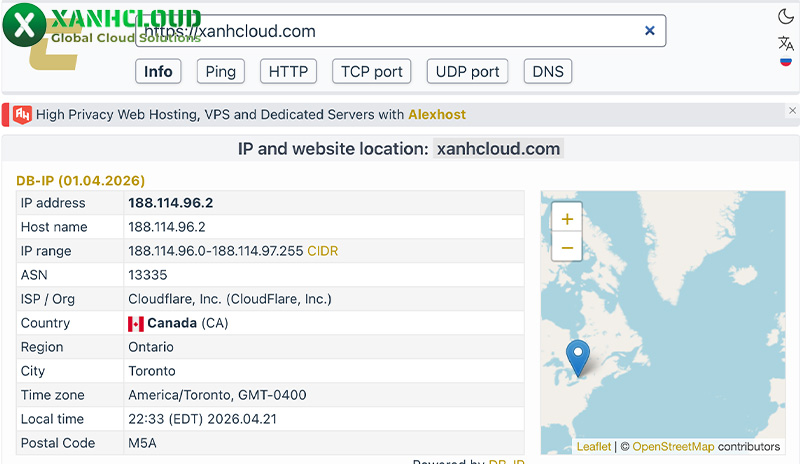Toggle dark mode with the moon icon
Viewport: 800px width, 464px height.
click(x=786, y=17)
